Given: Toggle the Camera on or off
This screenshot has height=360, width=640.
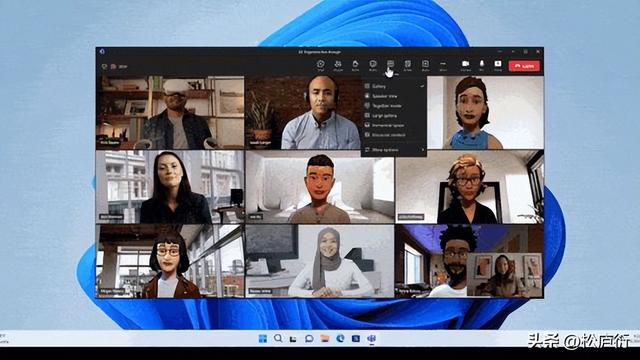Looking at the screenshot, I should click(465, 64).
